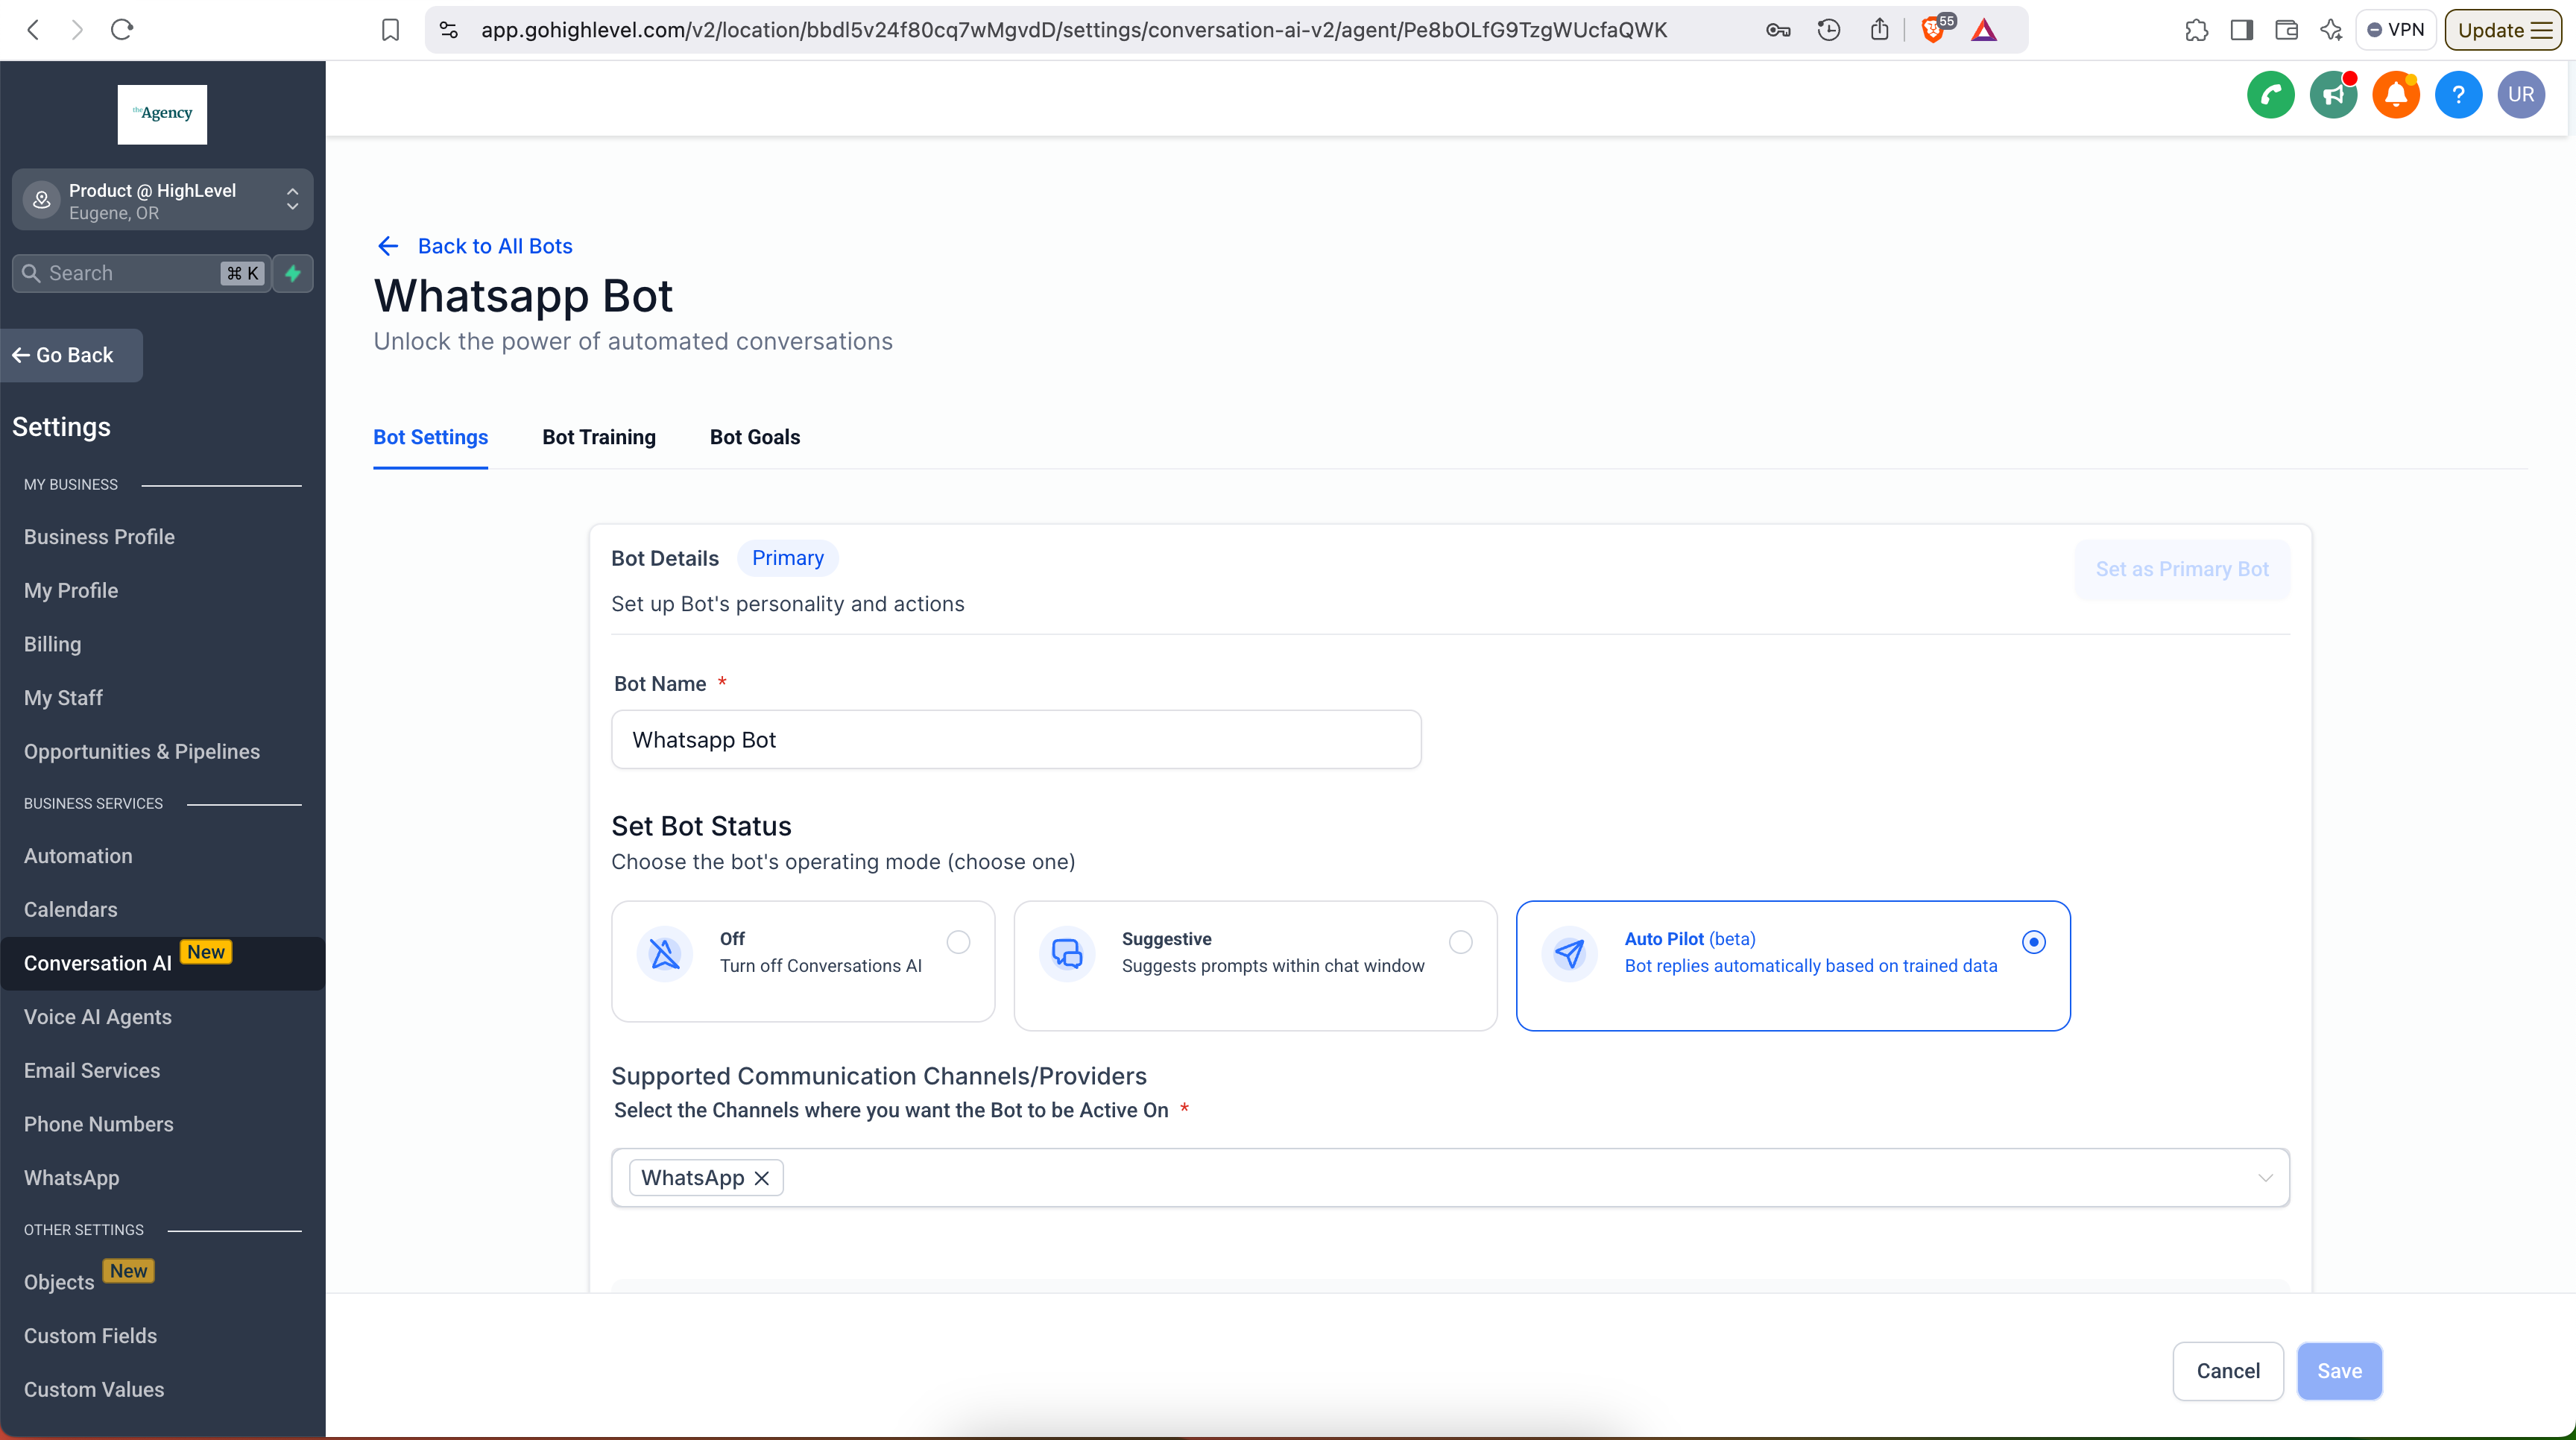Image resolution: width=2576 pixels, height=1440 pixels.
Task: Switch to the Bot Goals tab
Action: 755,437
